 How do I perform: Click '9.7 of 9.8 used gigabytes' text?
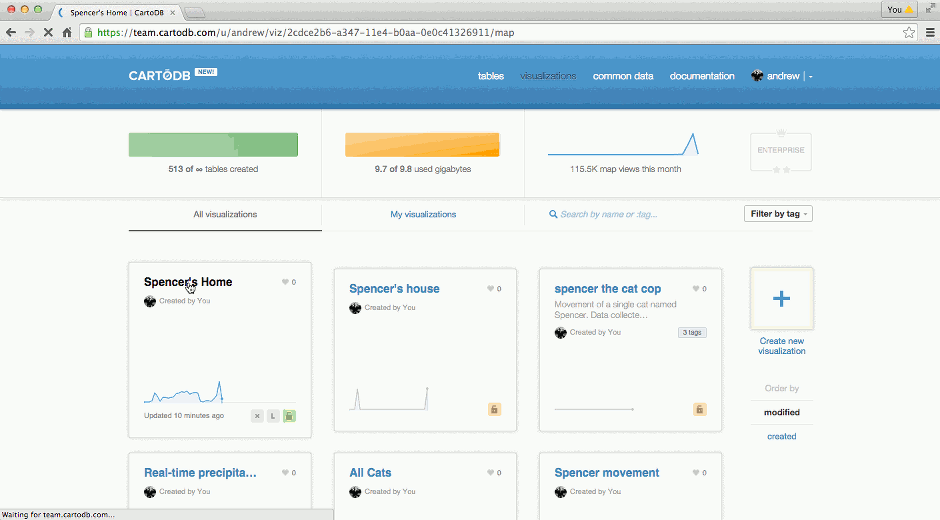[423, 169]
